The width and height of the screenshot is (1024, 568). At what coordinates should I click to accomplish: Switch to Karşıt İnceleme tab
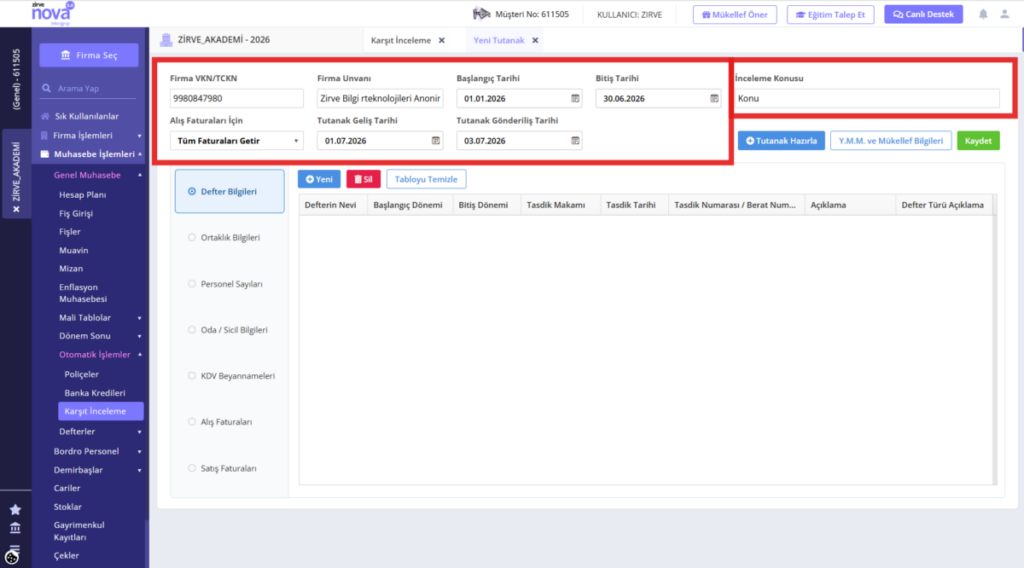tap(401, 40)
